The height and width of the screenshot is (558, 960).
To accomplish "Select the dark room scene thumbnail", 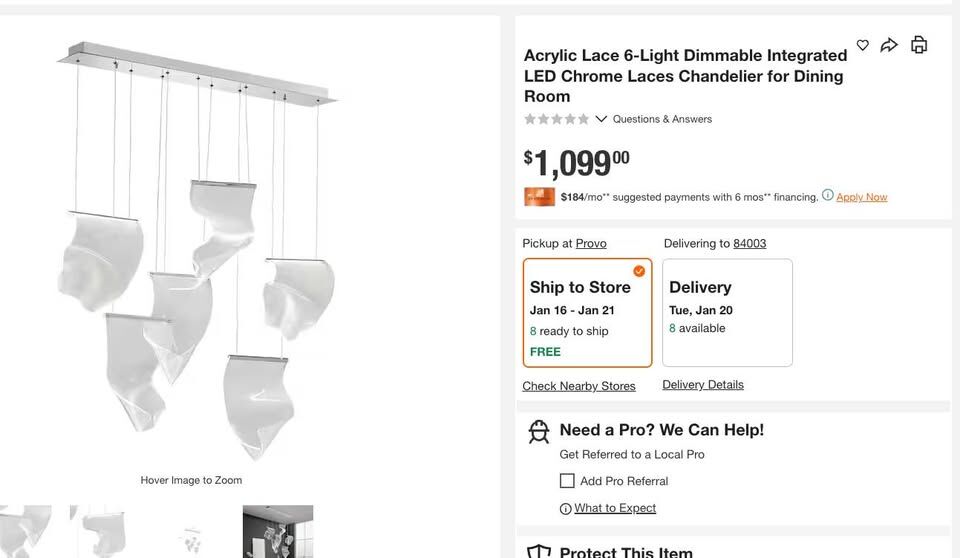I will point(278,531).
